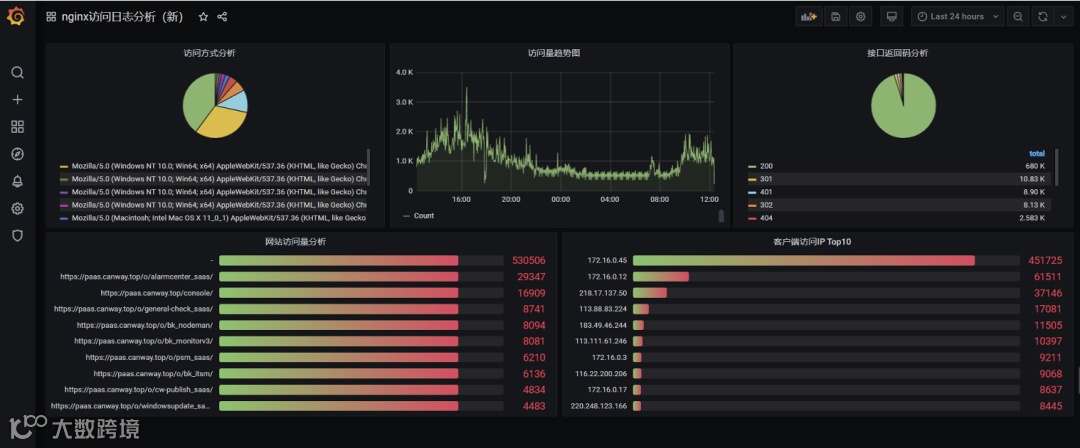Click the green swatch beside 200
Screen dimensions: 1080x448
[x=752, y=166]
